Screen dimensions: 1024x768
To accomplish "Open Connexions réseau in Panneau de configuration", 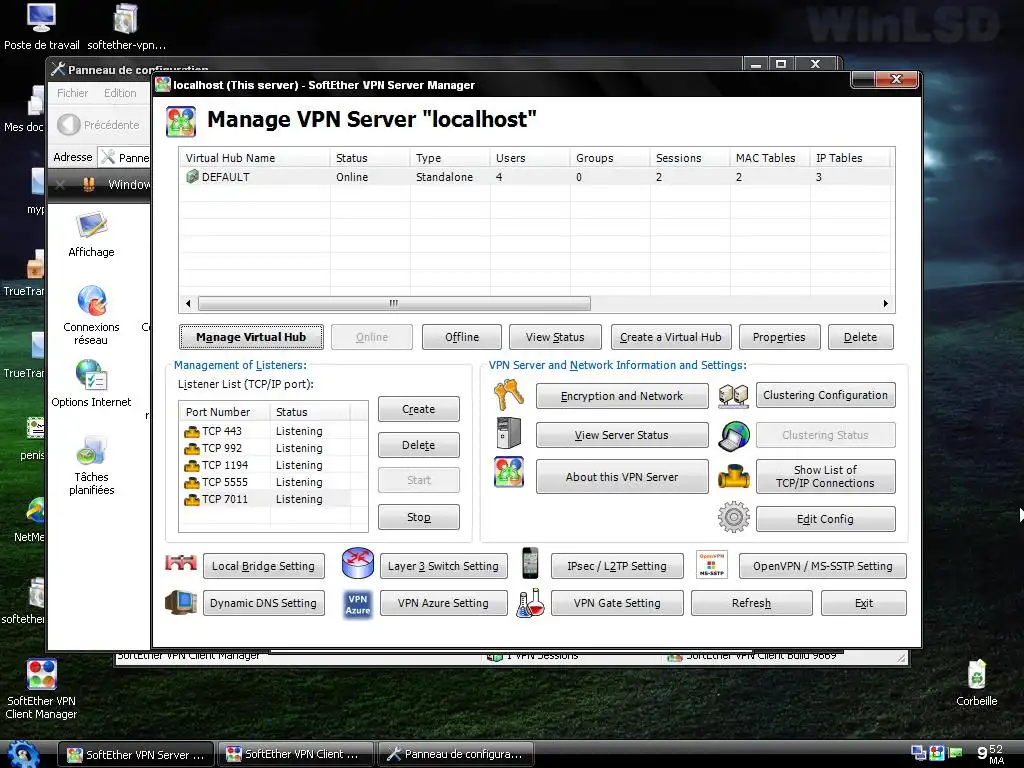I will [91, 315].
